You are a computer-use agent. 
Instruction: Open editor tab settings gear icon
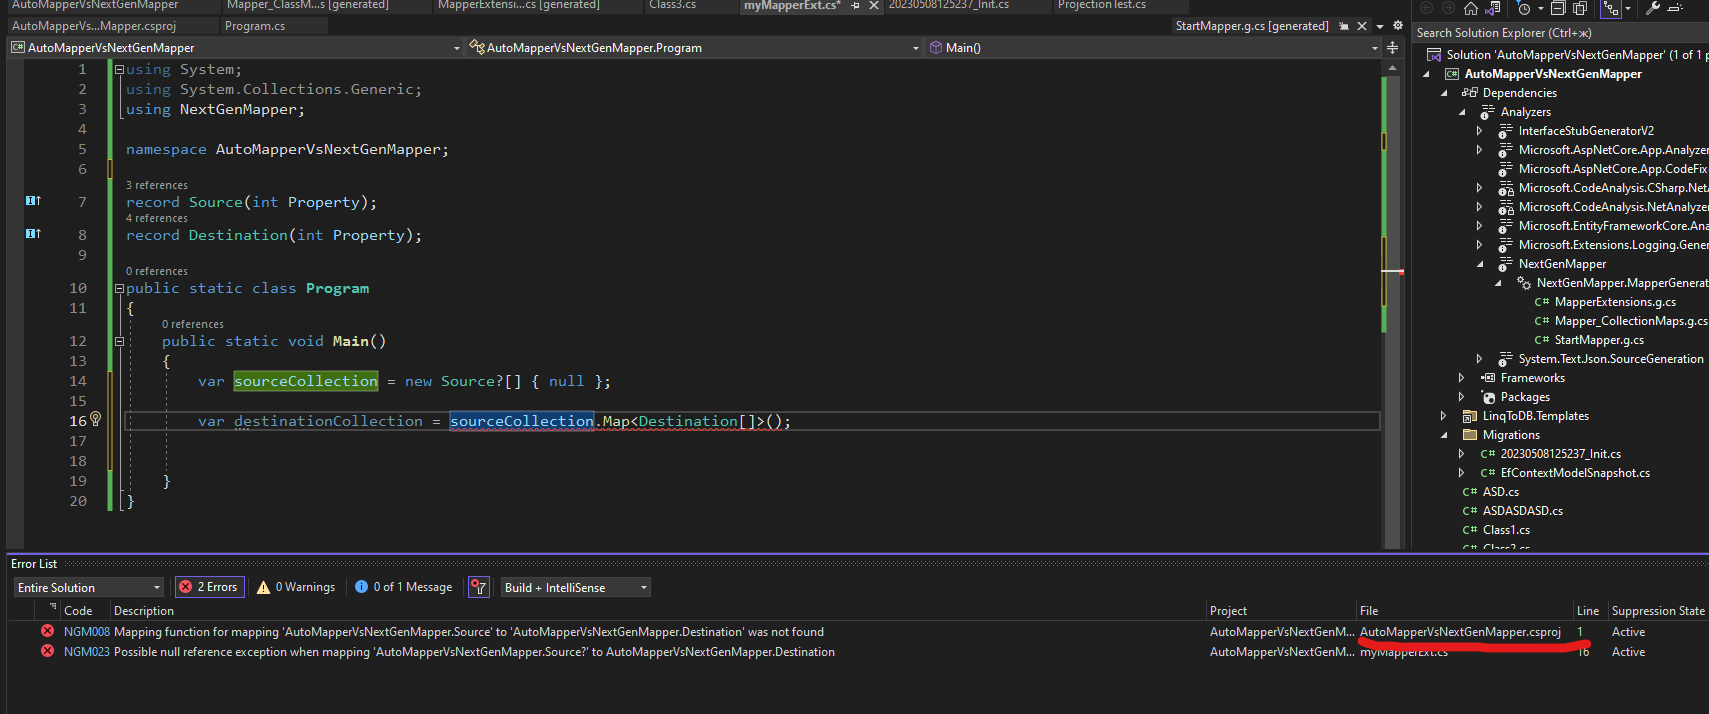[1397, 26]
